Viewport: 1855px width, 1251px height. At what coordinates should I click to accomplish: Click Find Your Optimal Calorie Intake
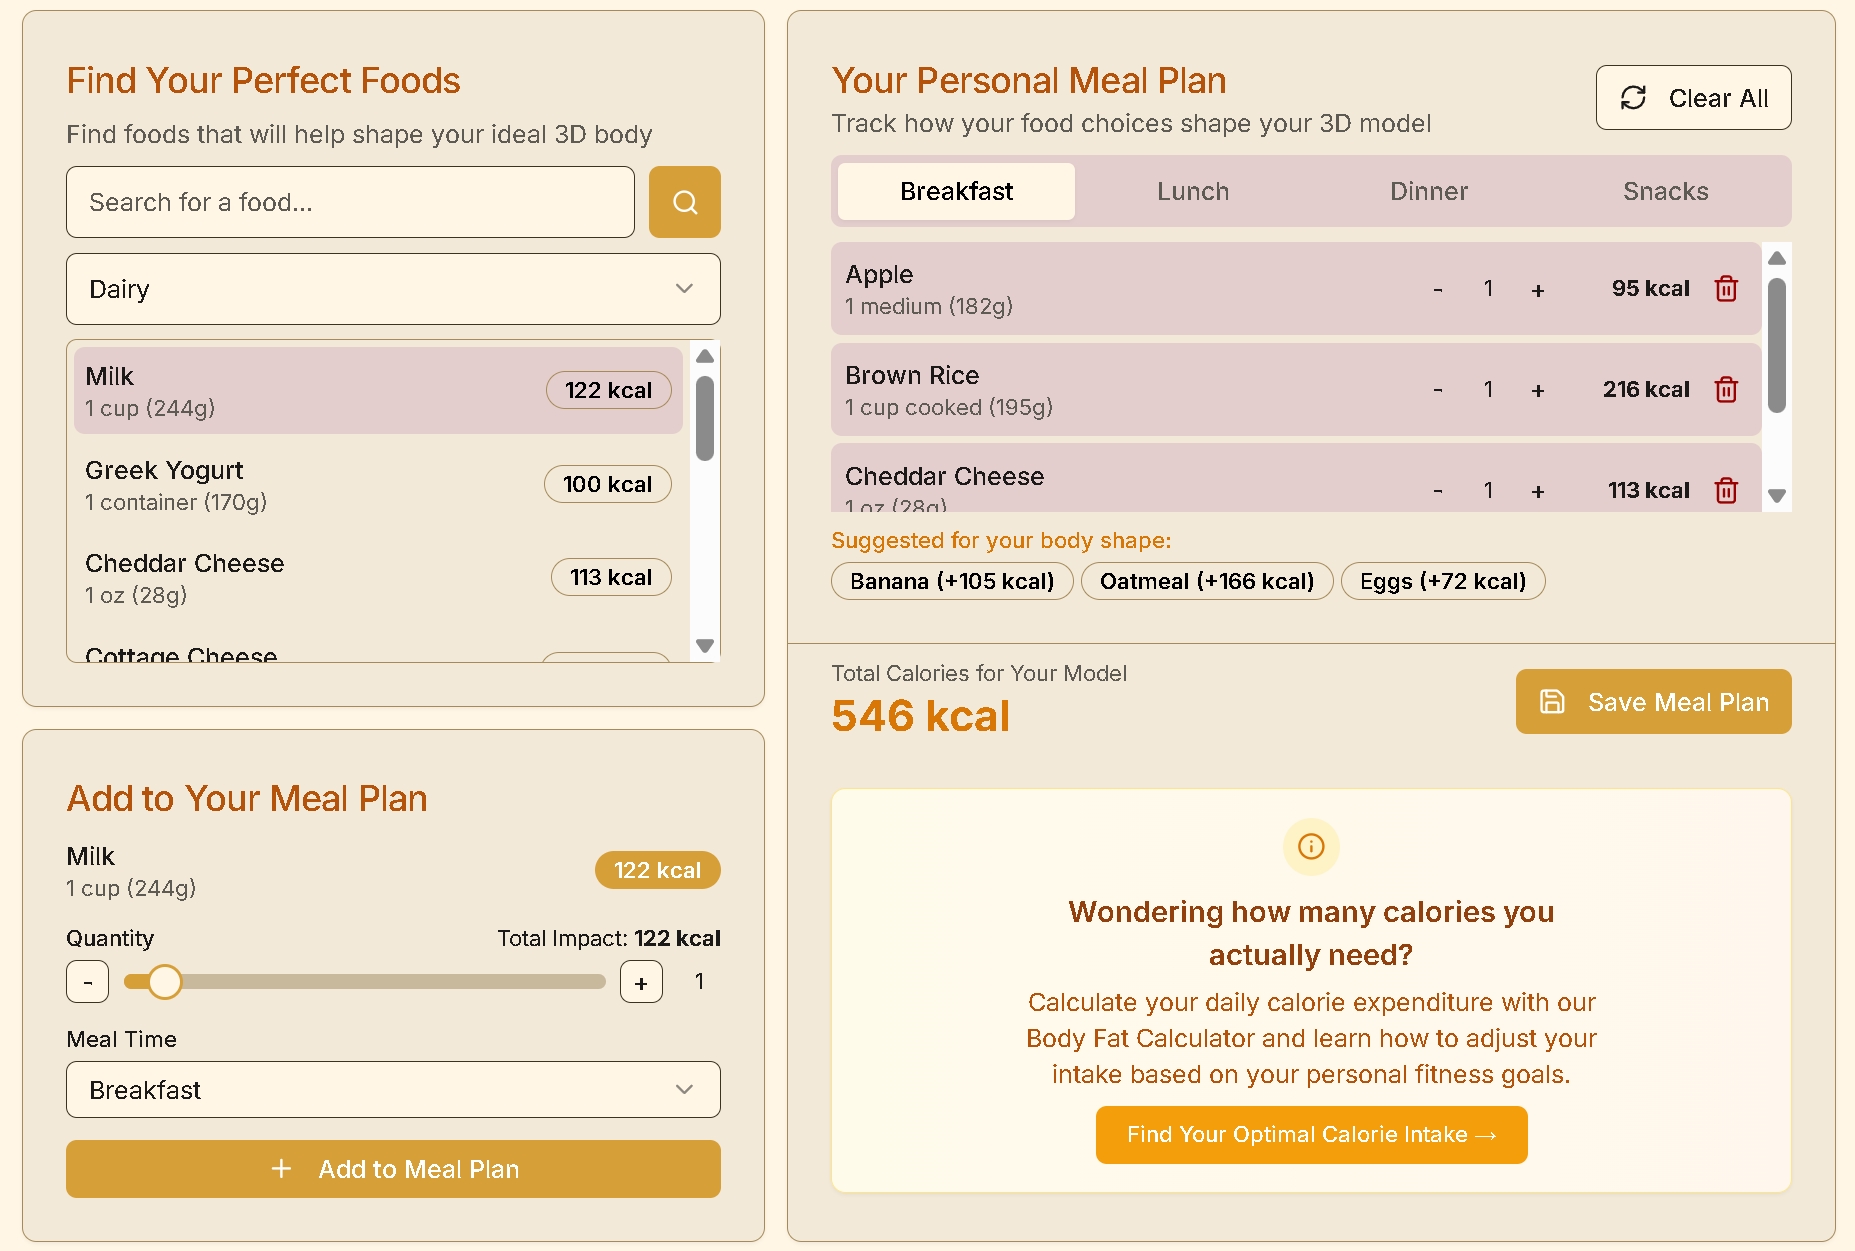1311,1135
